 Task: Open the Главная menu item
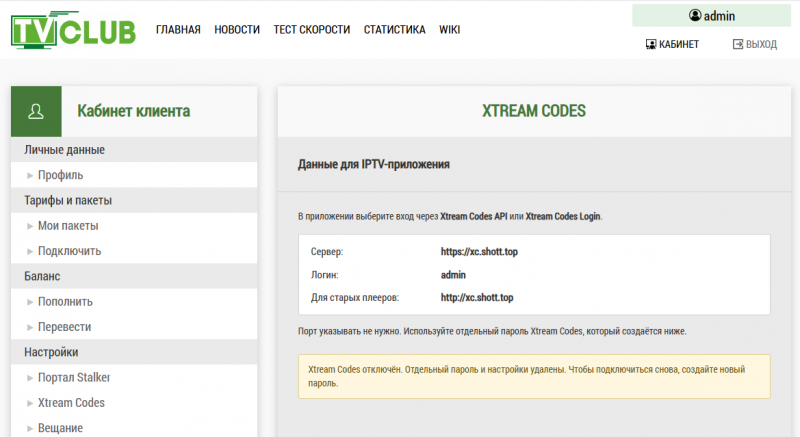point(178,30)
